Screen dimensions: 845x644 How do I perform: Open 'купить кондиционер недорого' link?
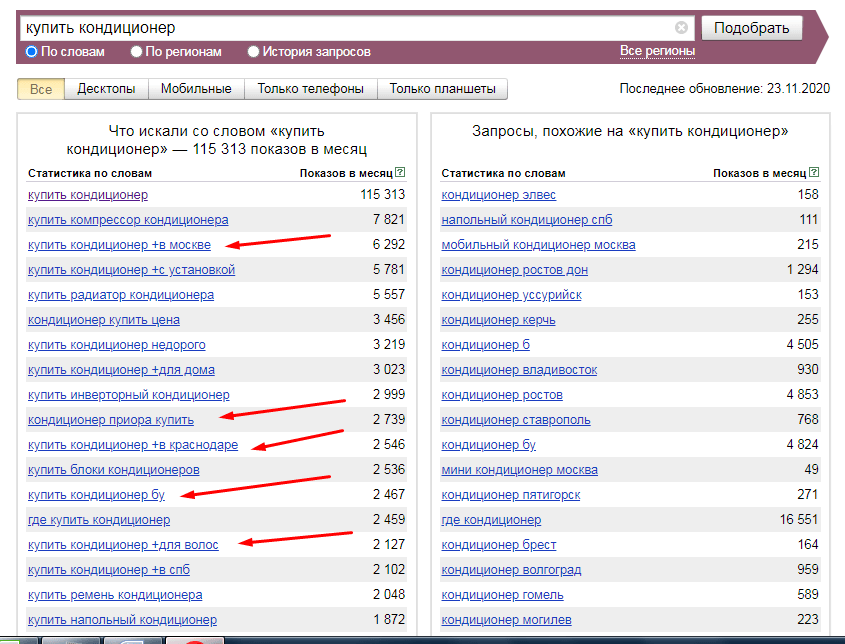116,345
